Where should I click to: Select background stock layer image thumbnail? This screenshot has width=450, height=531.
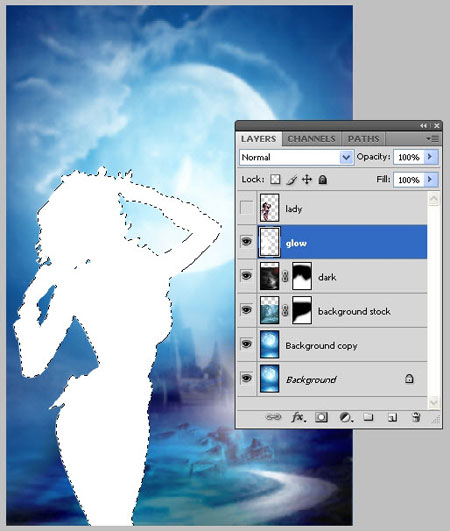[x=270, y=310]
